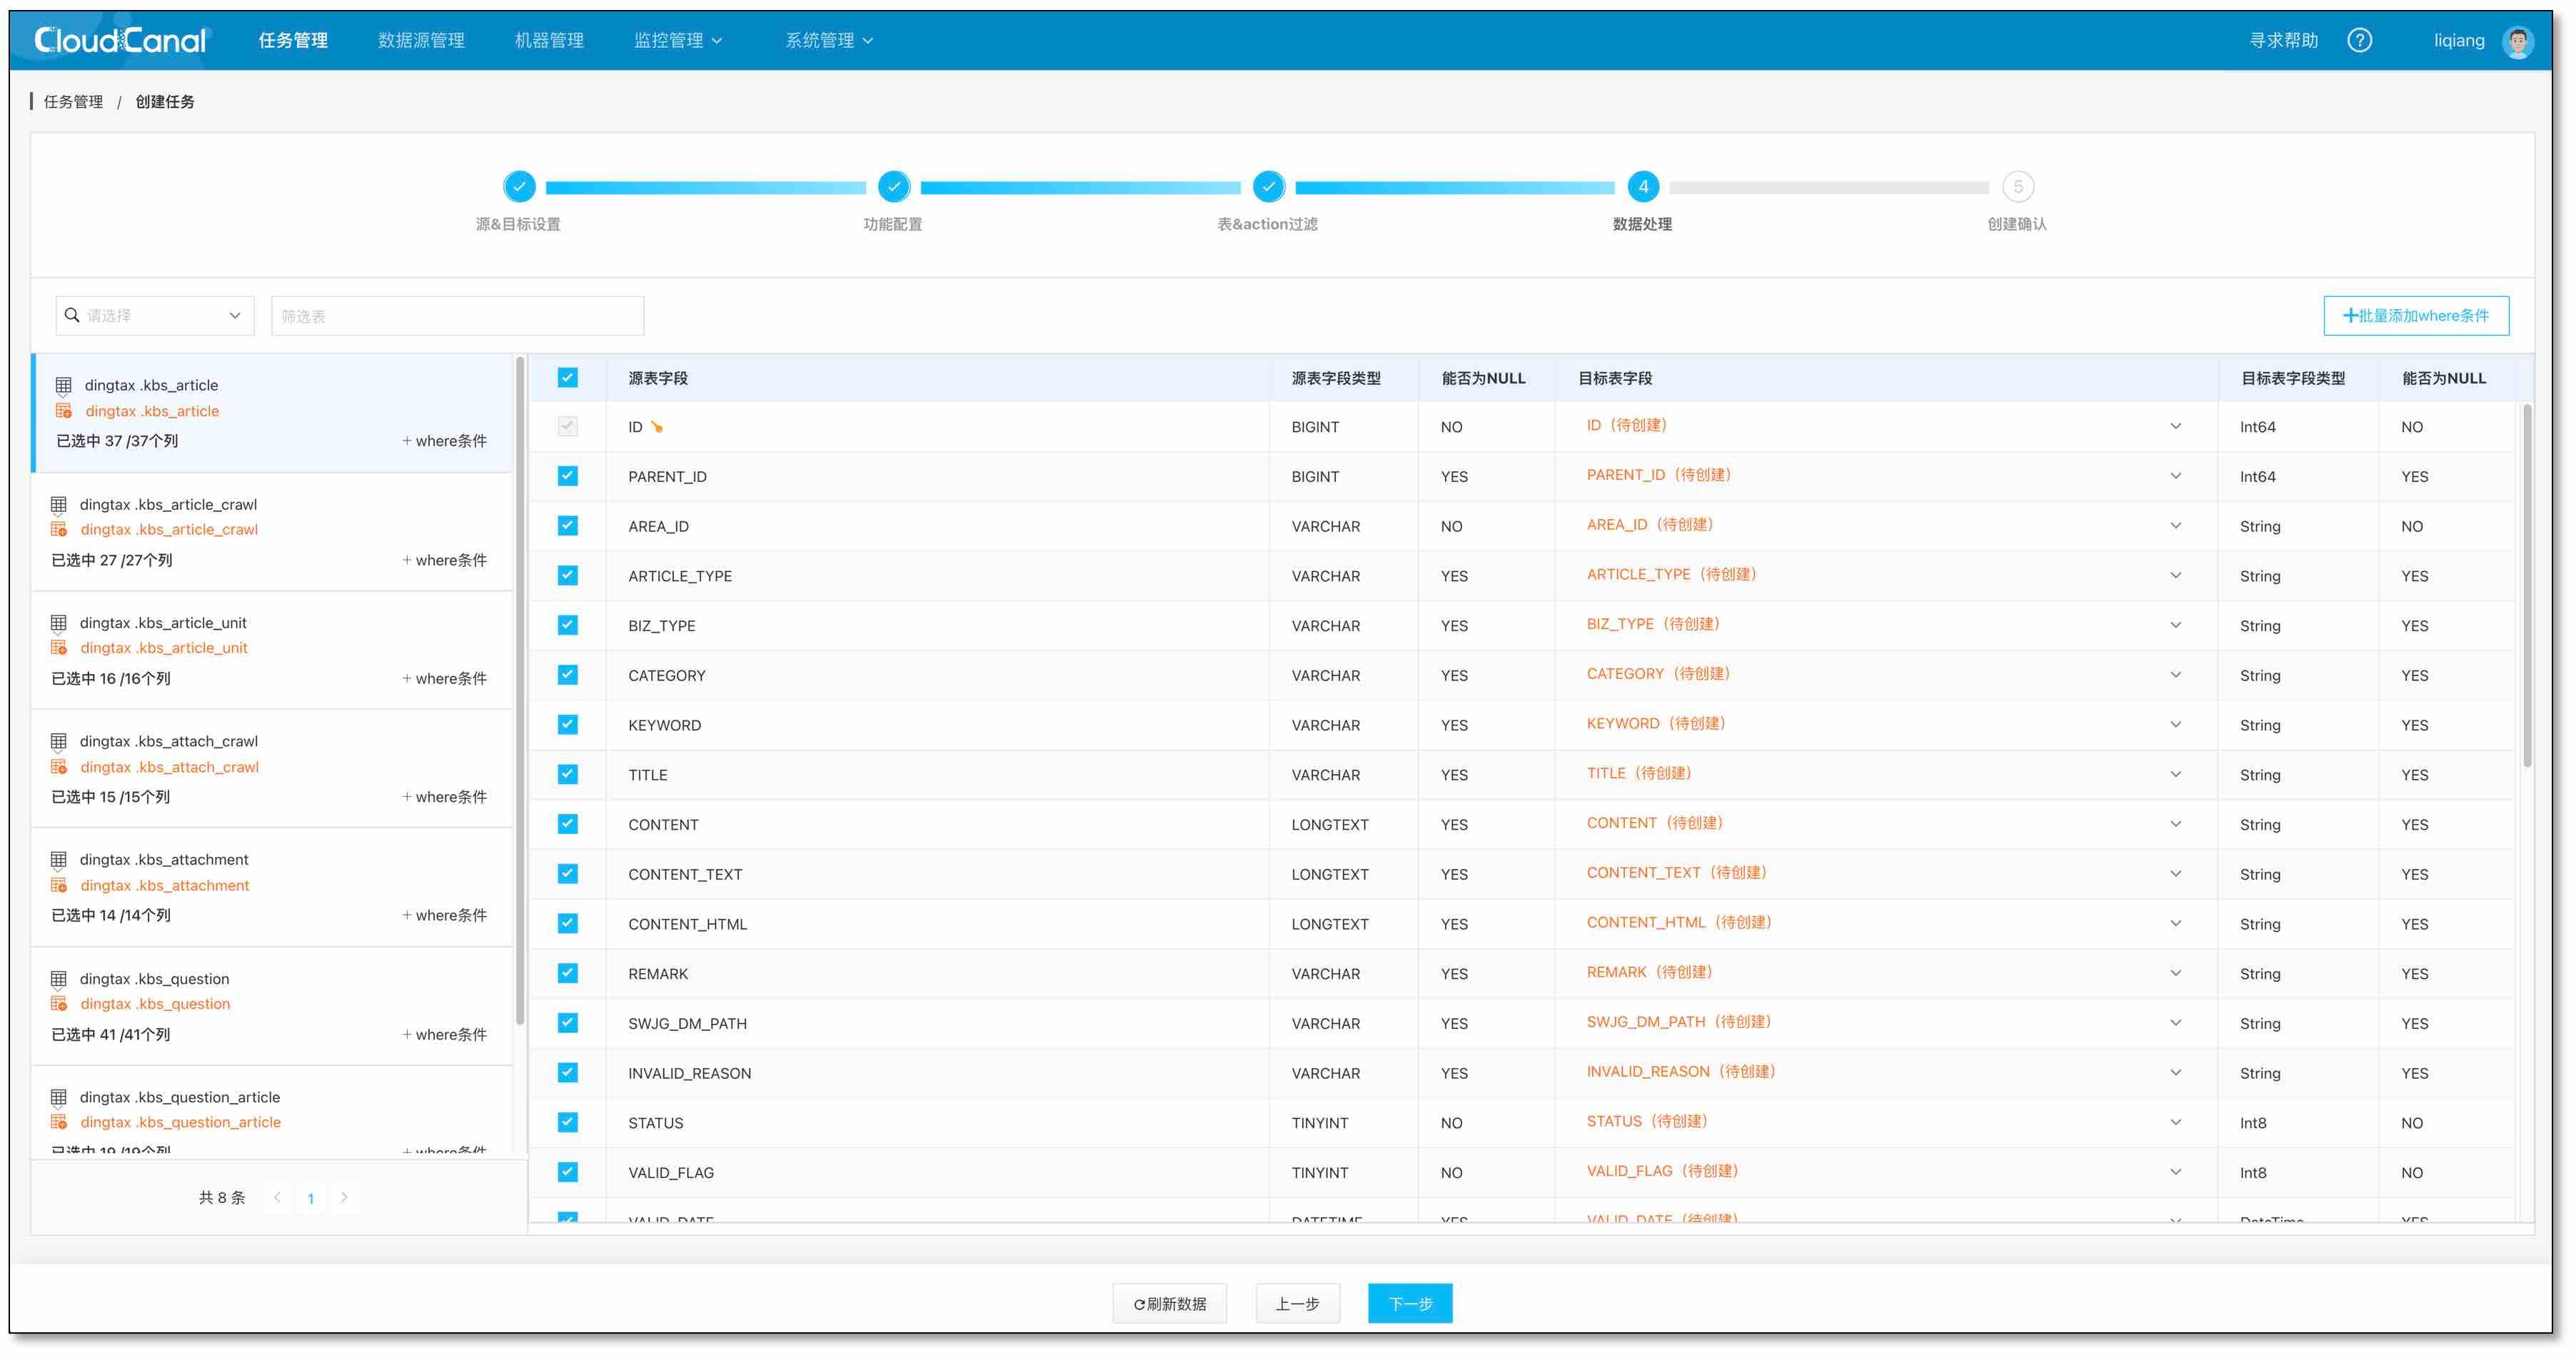Go to completed step 1 source & target settings
The width and height of the screenshot is (2576, 1358).
coord(519,187)
